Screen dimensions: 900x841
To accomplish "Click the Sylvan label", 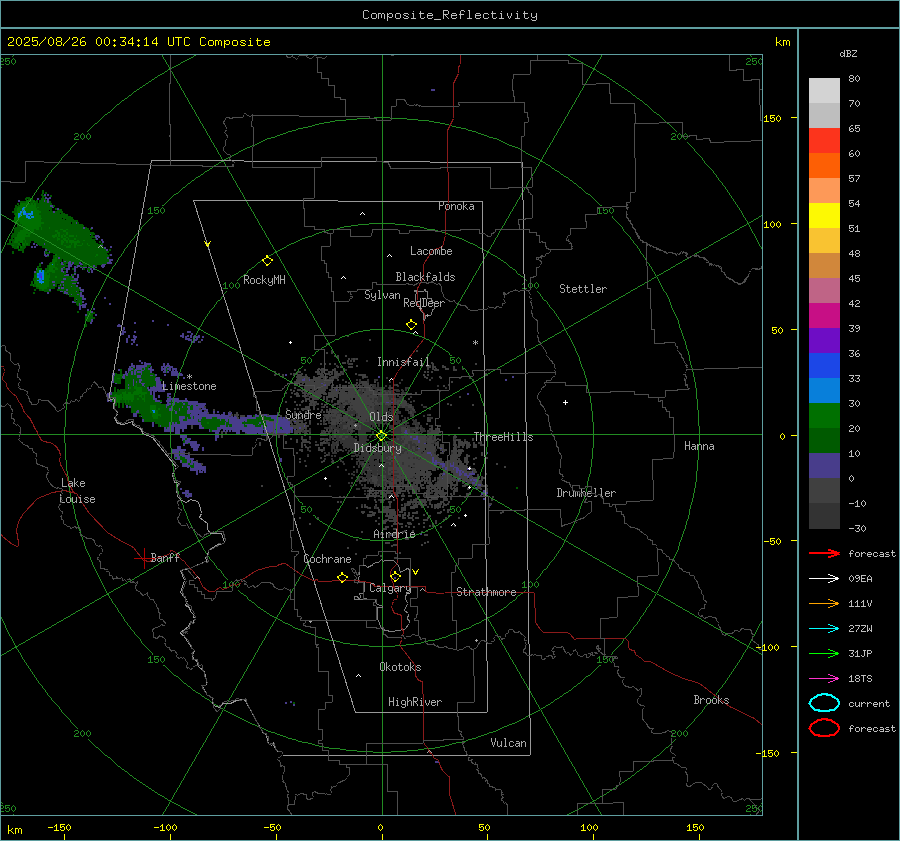I will [382, 295].
